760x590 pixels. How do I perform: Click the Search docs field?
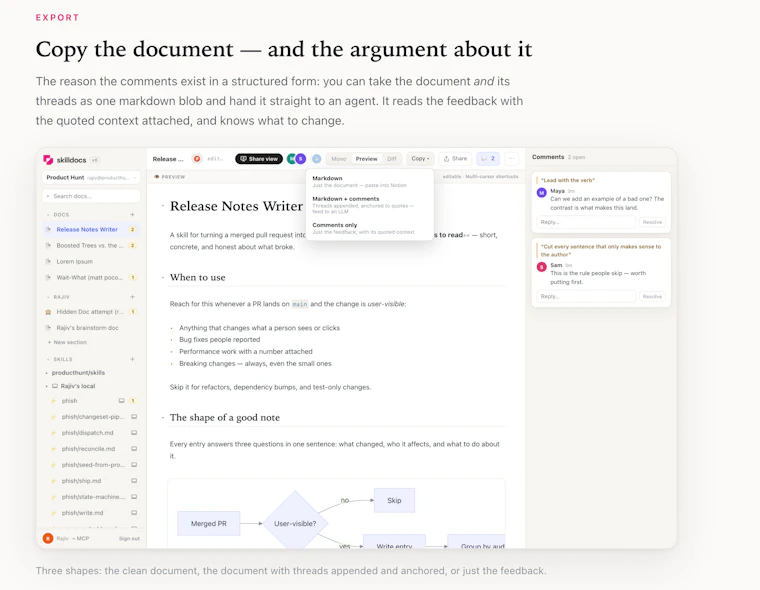coord(91,196)
